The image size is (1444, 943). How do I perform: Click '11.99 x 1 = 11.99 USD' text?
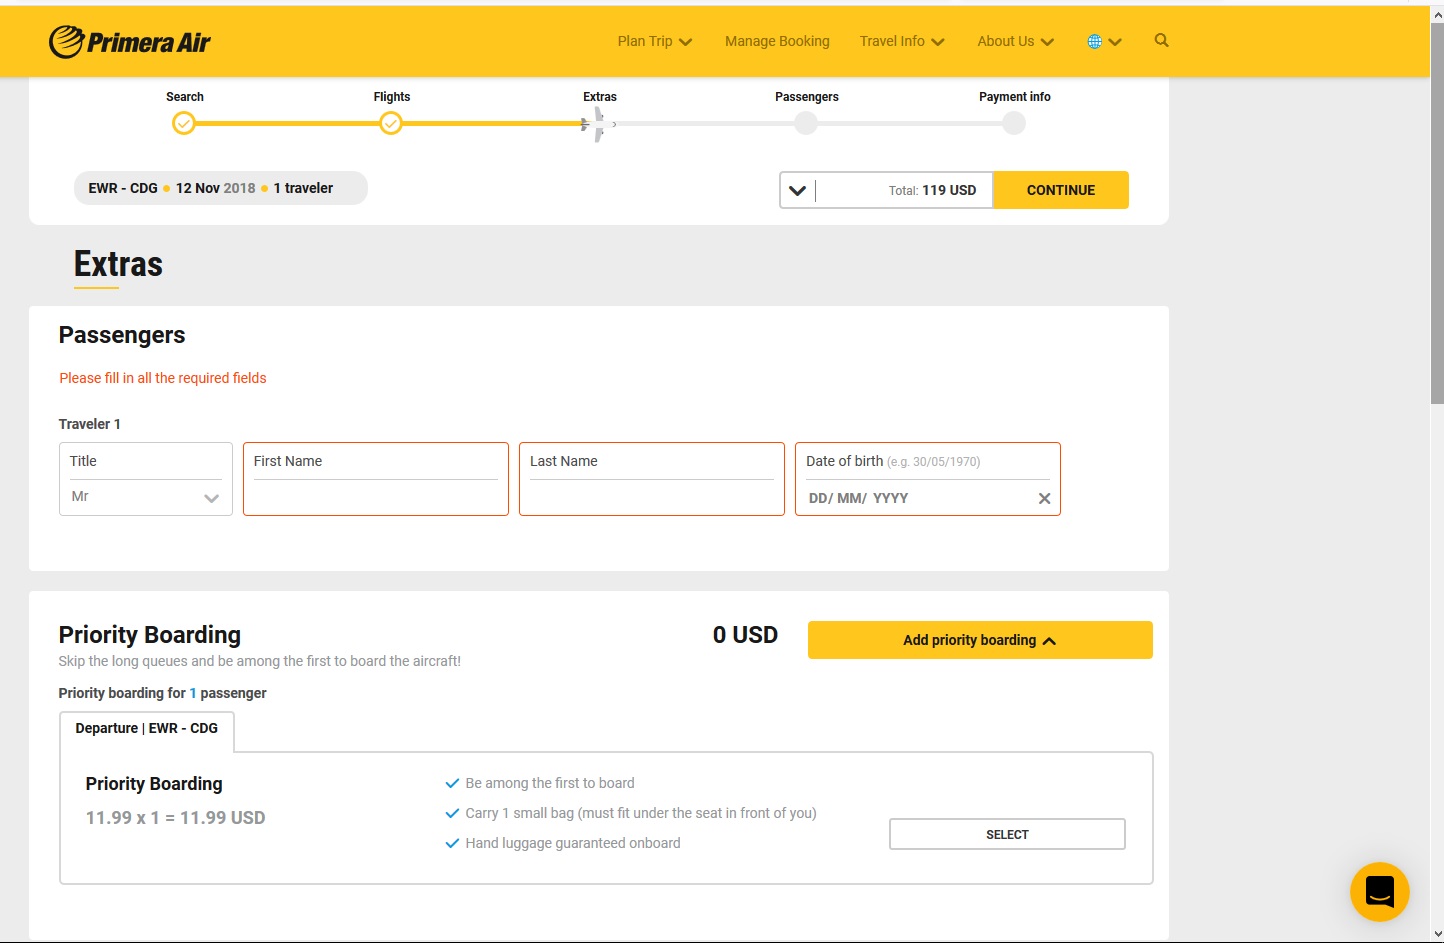[176, 818]
